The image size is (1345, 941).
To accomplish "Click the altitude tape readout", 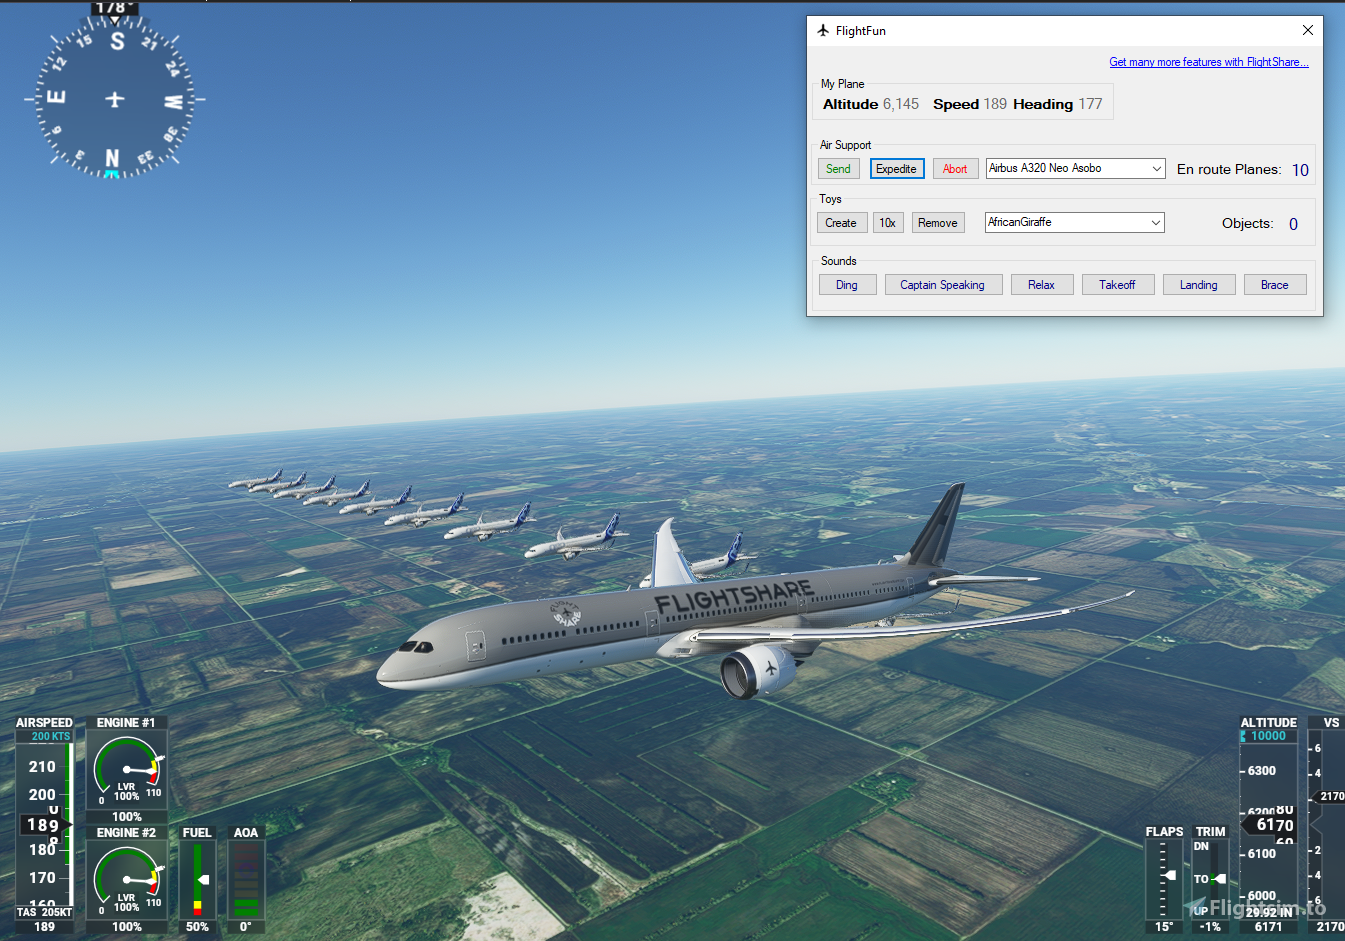I will pos(1269,825).
